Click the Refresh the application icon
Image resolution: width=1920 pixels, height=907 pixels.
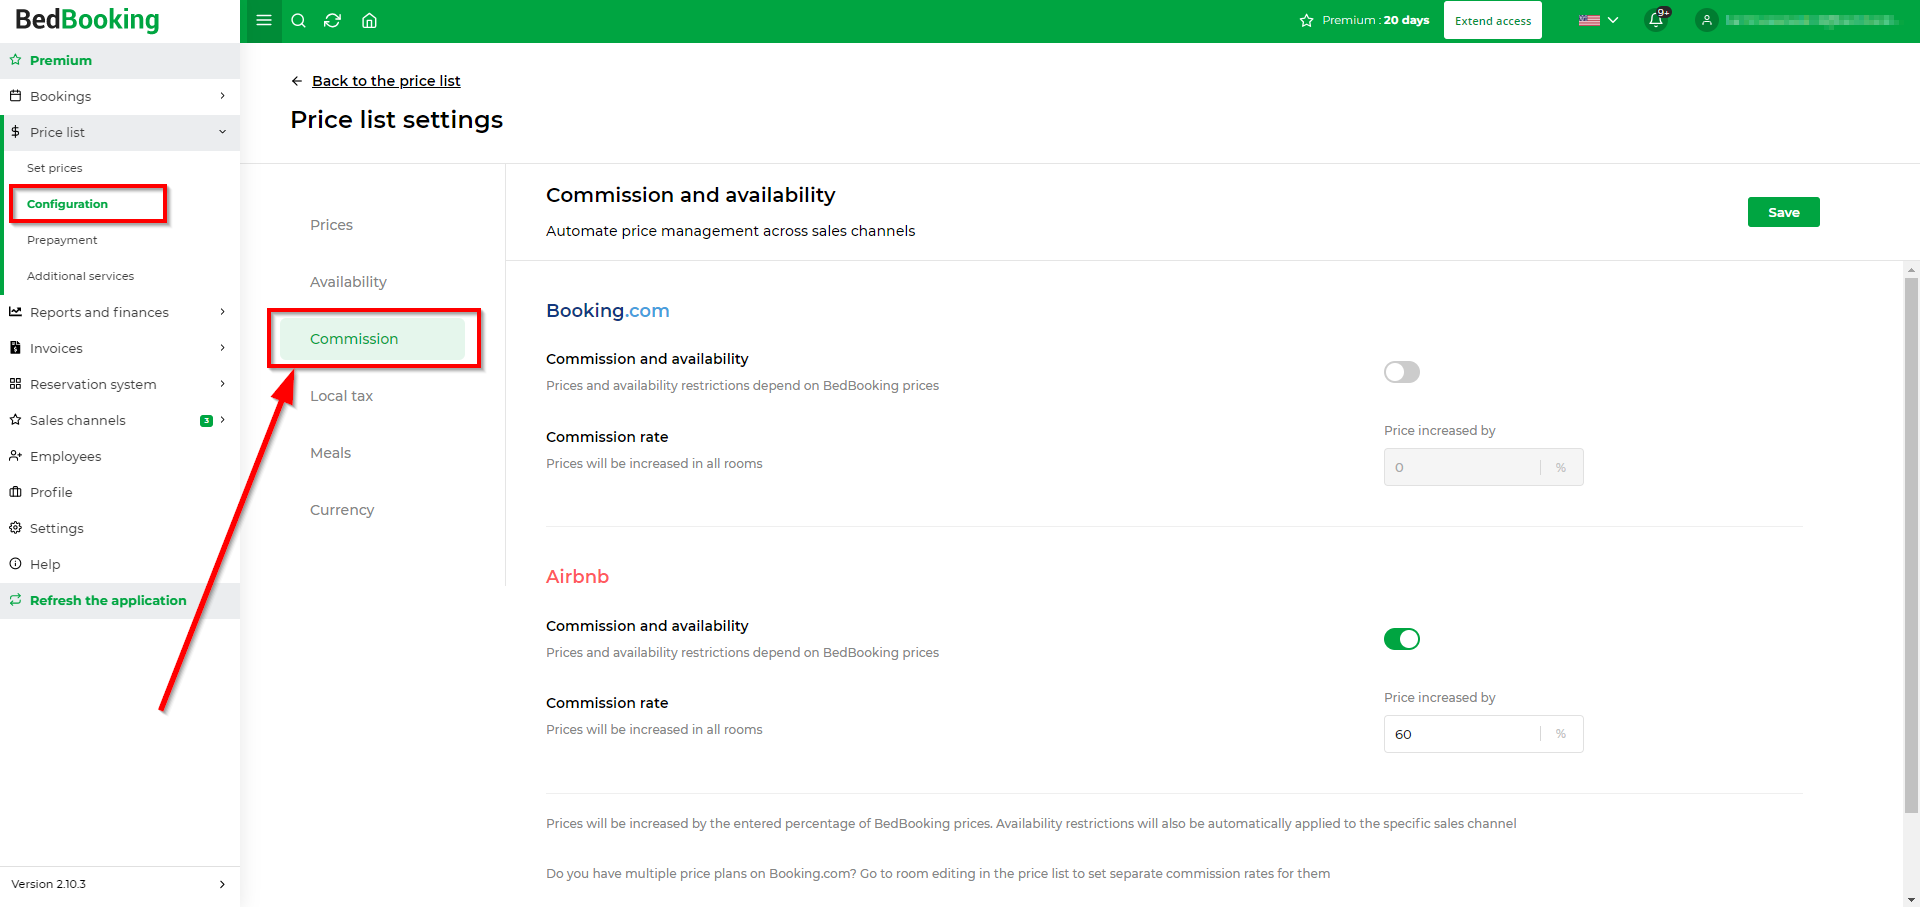15,600
